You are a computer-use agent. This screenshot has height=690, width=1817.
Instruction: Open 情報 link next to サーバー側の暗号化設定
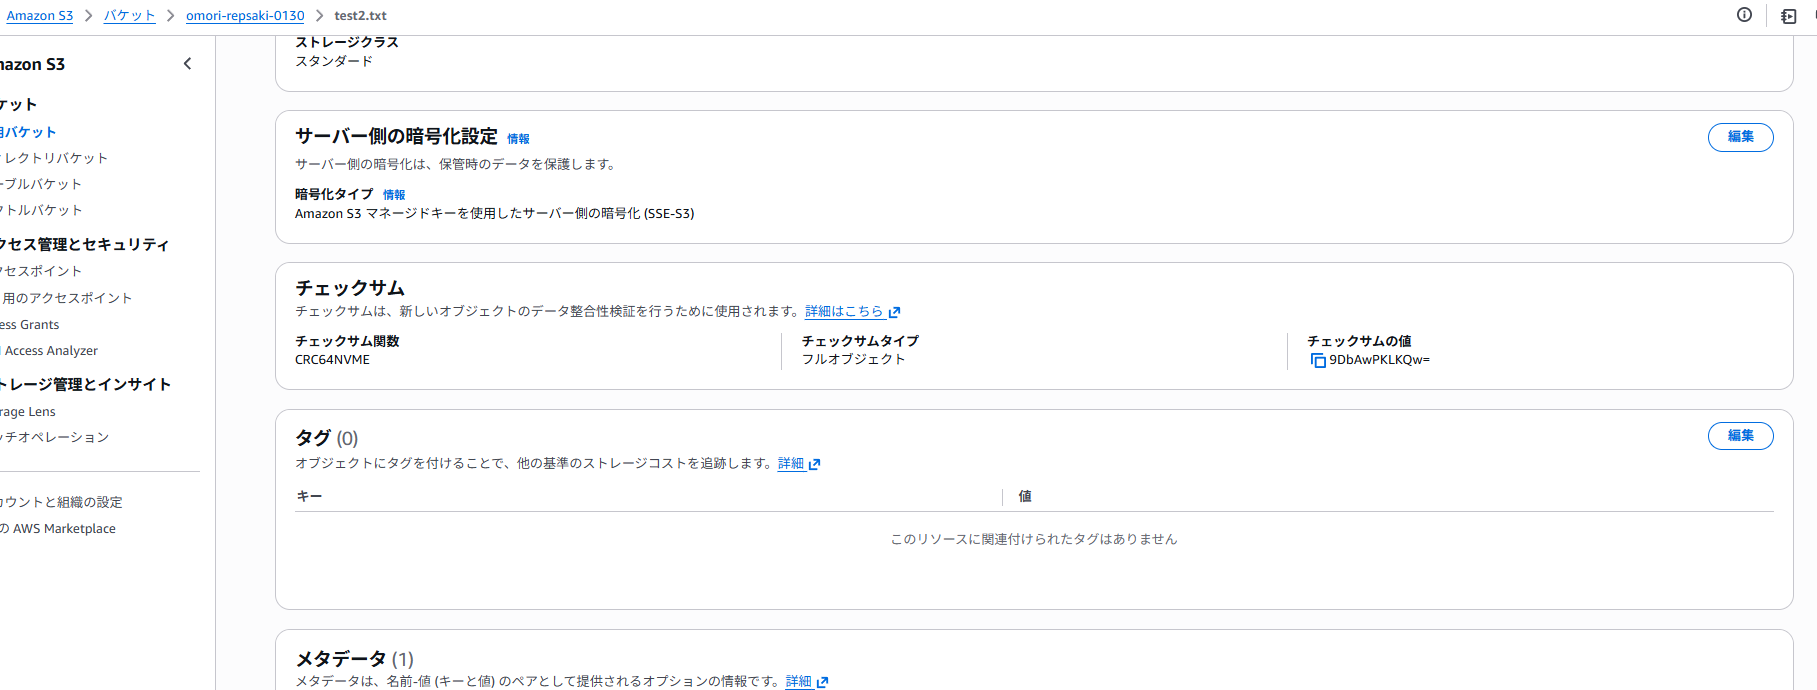point(518,139)
